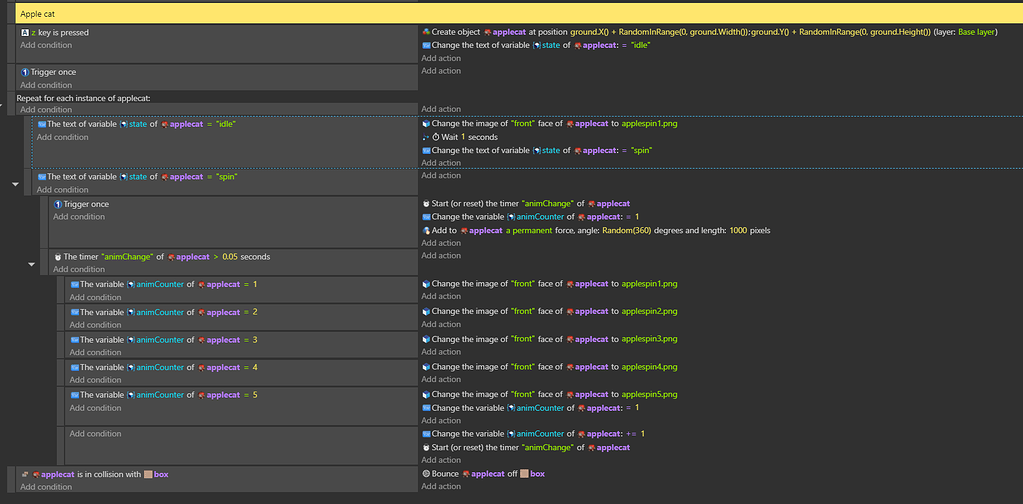Click Add action under the applespin4.png action

[x=441, y=379]
